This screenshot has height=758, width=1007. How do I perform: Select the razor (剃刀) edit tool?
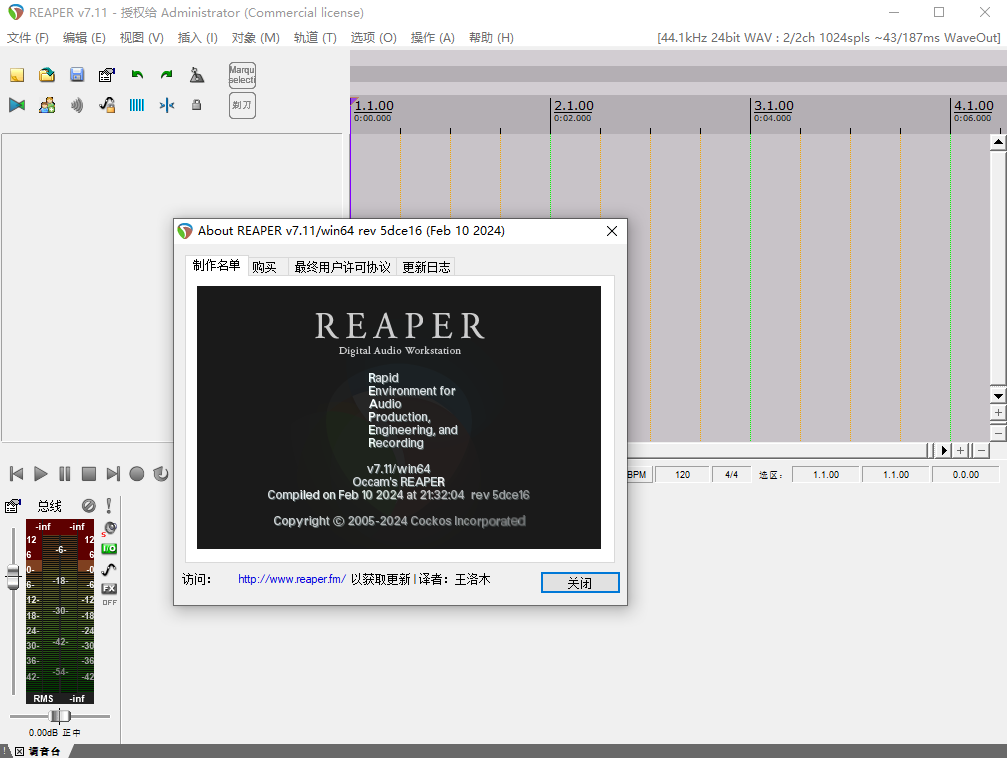point(241,105)
